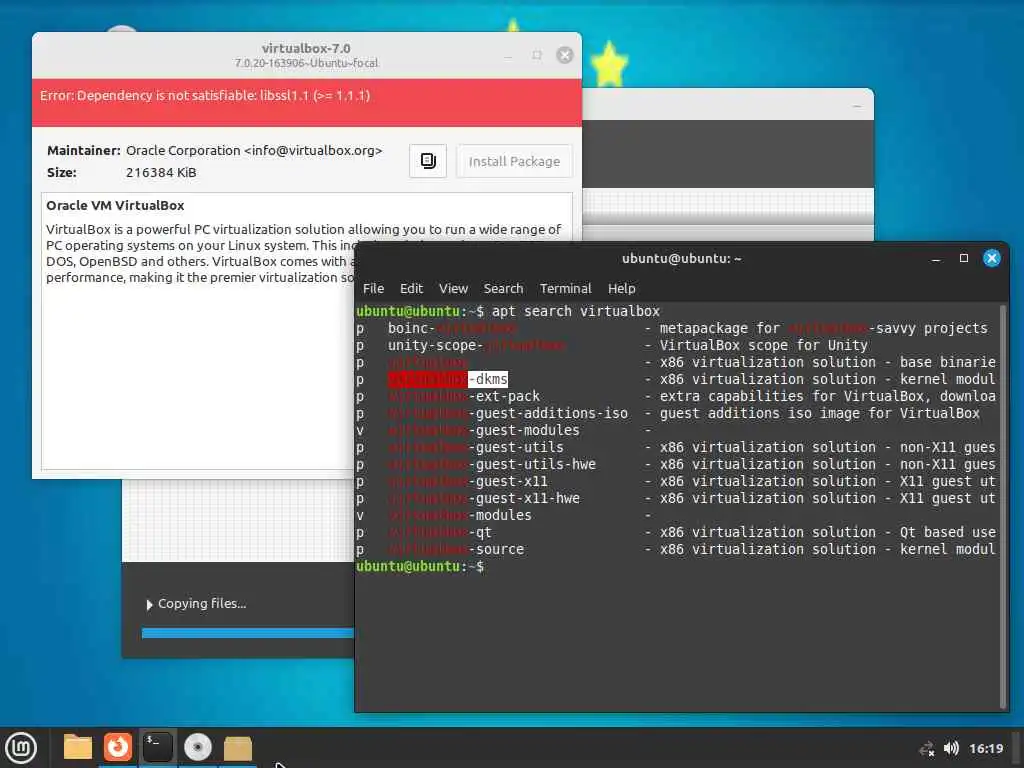Click the -qt package line
The width and height of the screenshot is (1024, 768).
coord(677,532)
